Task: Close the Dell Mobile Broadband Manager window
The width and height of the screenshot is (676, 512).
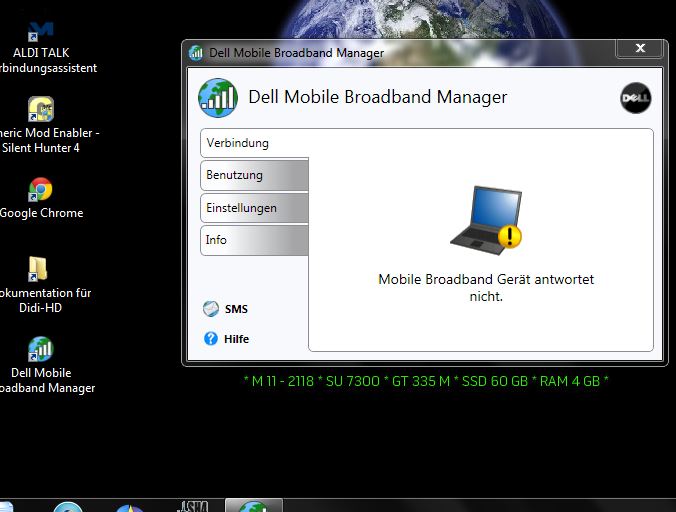Action: coord(640,48)
